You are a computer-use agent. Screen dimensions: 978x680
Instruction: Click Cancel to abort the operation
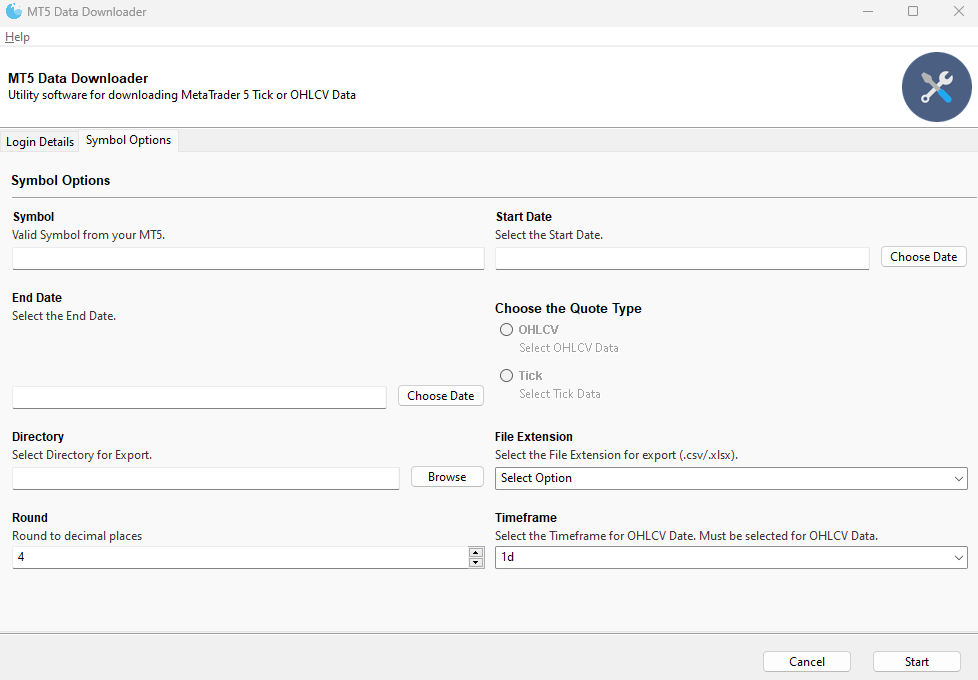coord(806,661)
